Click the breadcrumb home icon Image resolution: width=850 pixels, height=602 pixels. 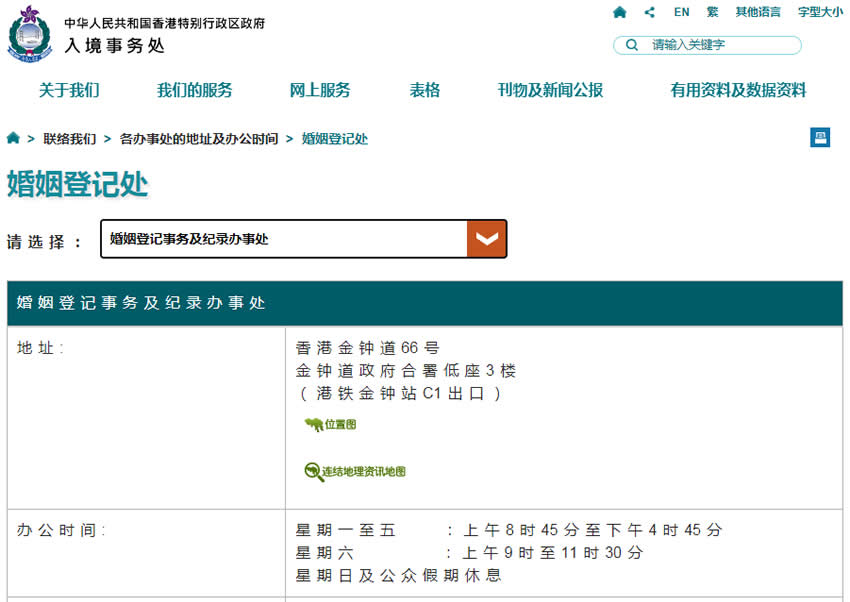(x=13, y=138)
